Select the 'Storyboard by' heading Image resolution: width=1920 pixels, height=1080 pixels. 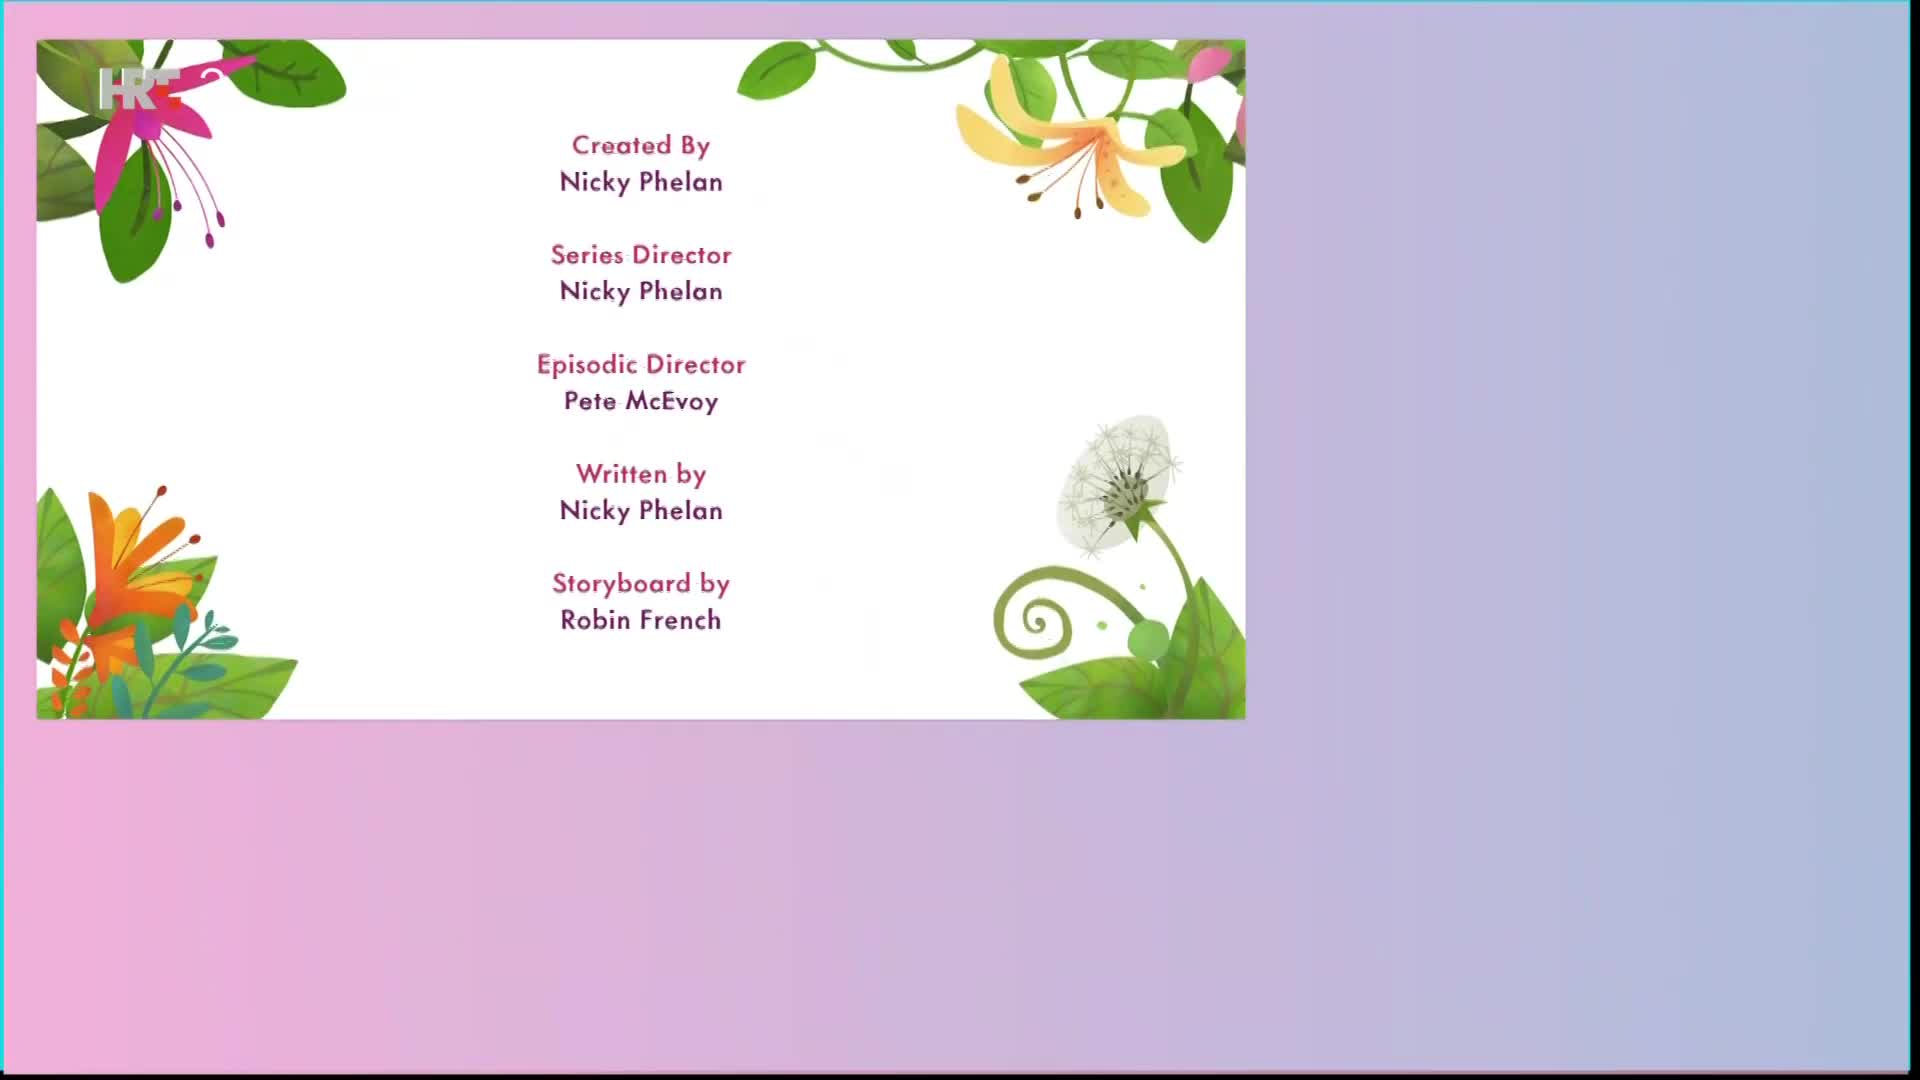pyautogui.click(x=641, y=583)
